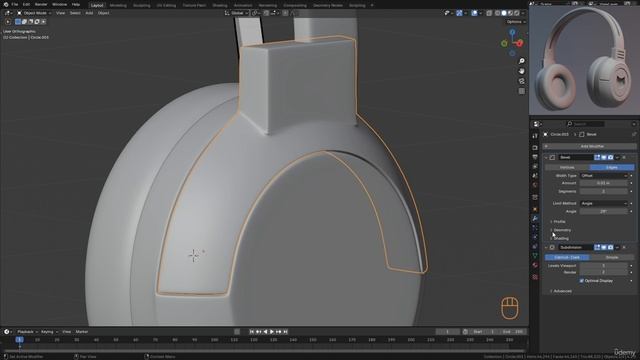This screenshot has width=640, height=360.
Task: Toggle viewport overlays icon
Action: [474, 13]
